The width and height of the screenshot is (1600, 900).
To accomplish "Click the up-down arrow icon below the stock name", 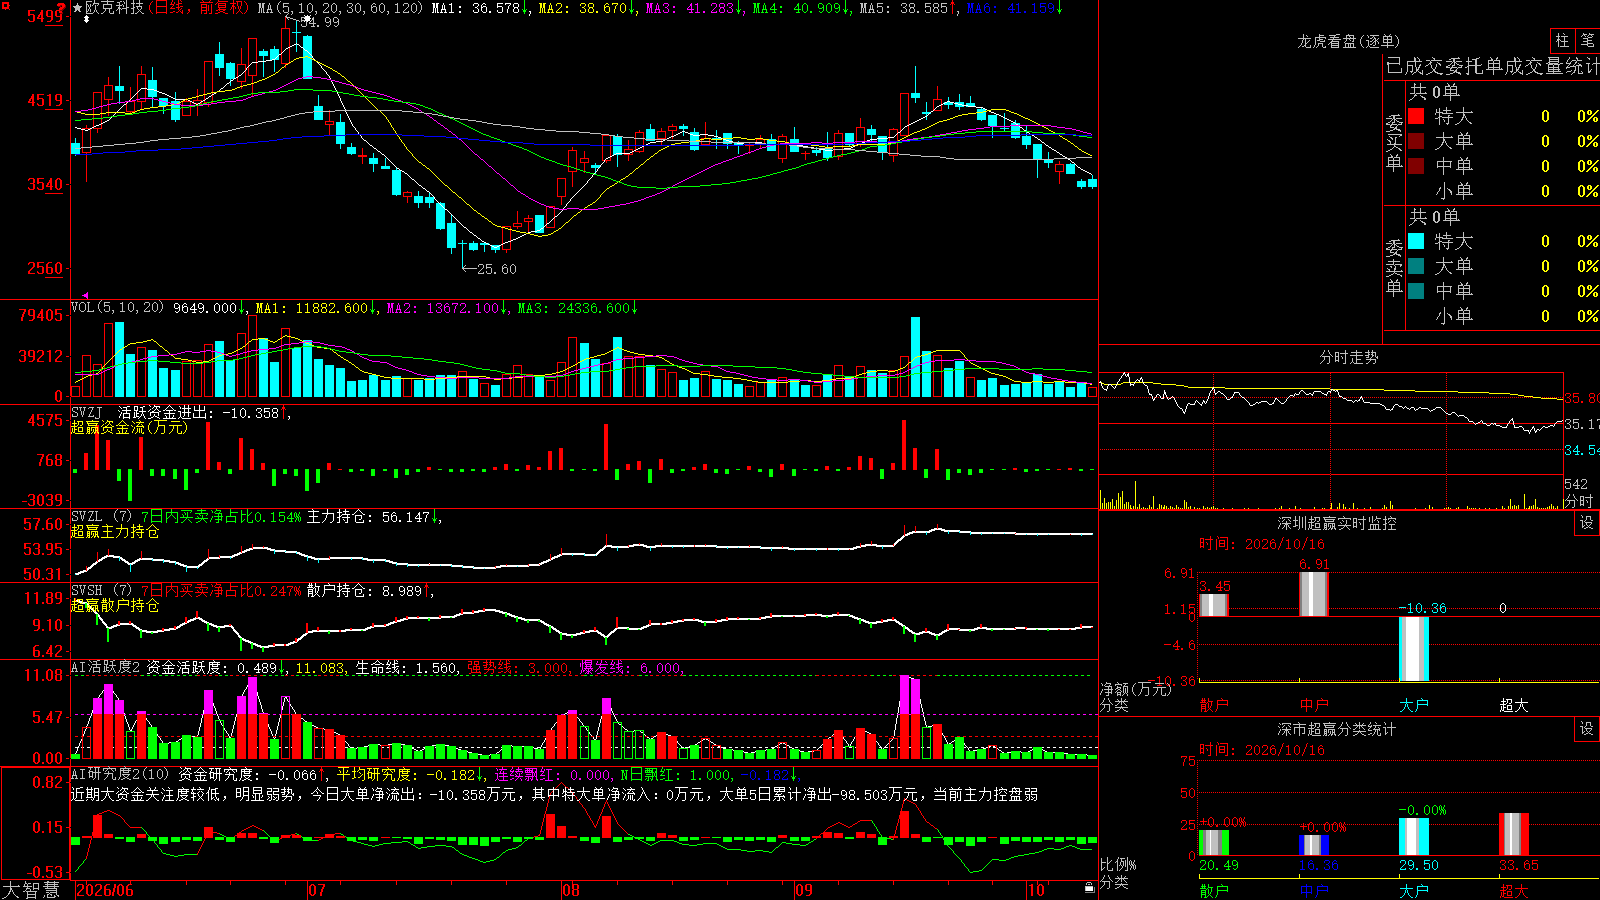I will (87, 20).
